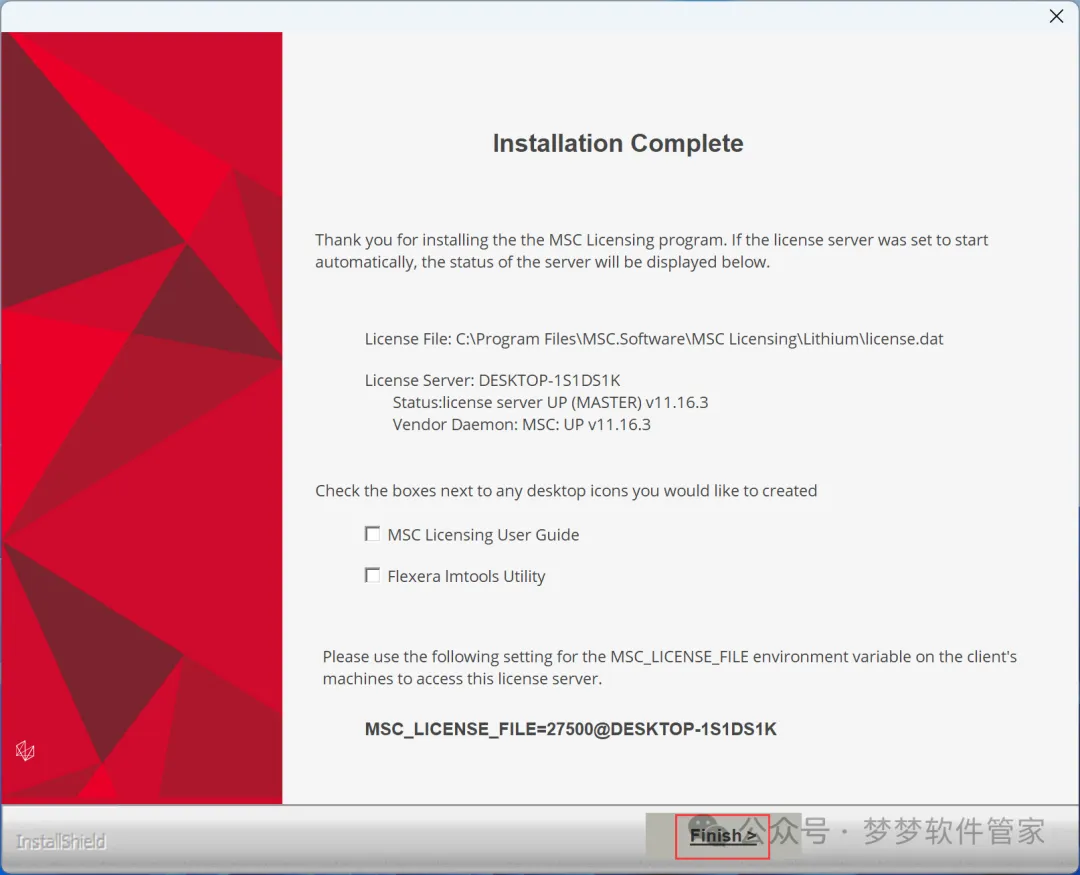Close the installer window
Viewport: 1080px width, 875px height.
(1056, 16)
